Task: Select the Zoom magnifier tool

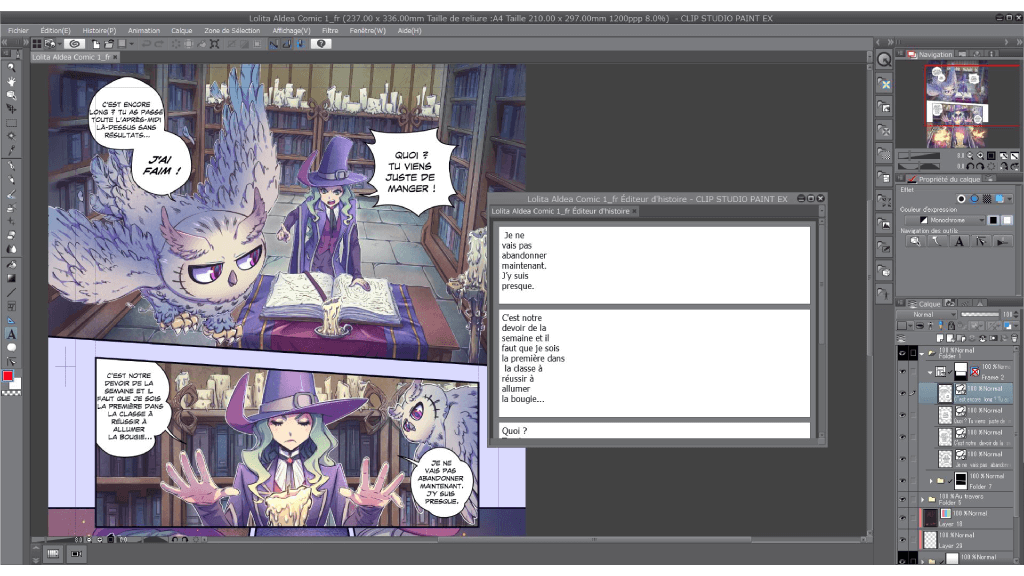Action: tap(11, 67)
